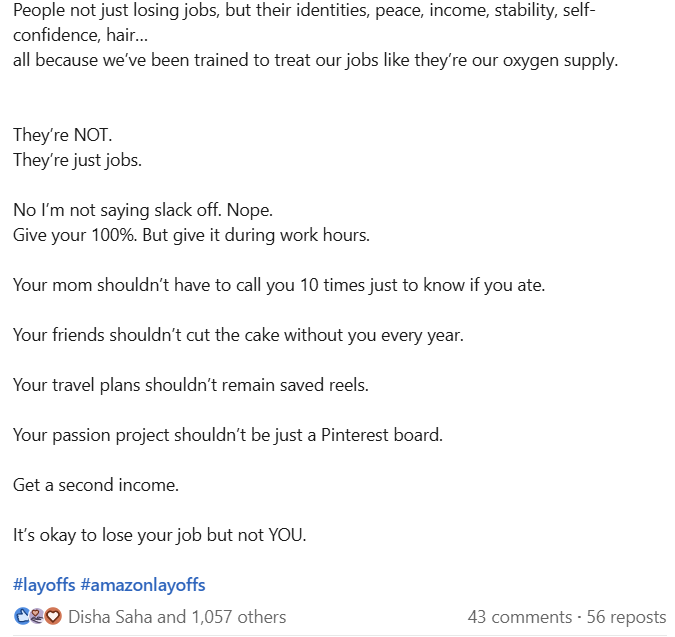
Task: Click the blue thumbs-up Like reaction icon
Action: point(21,616)
